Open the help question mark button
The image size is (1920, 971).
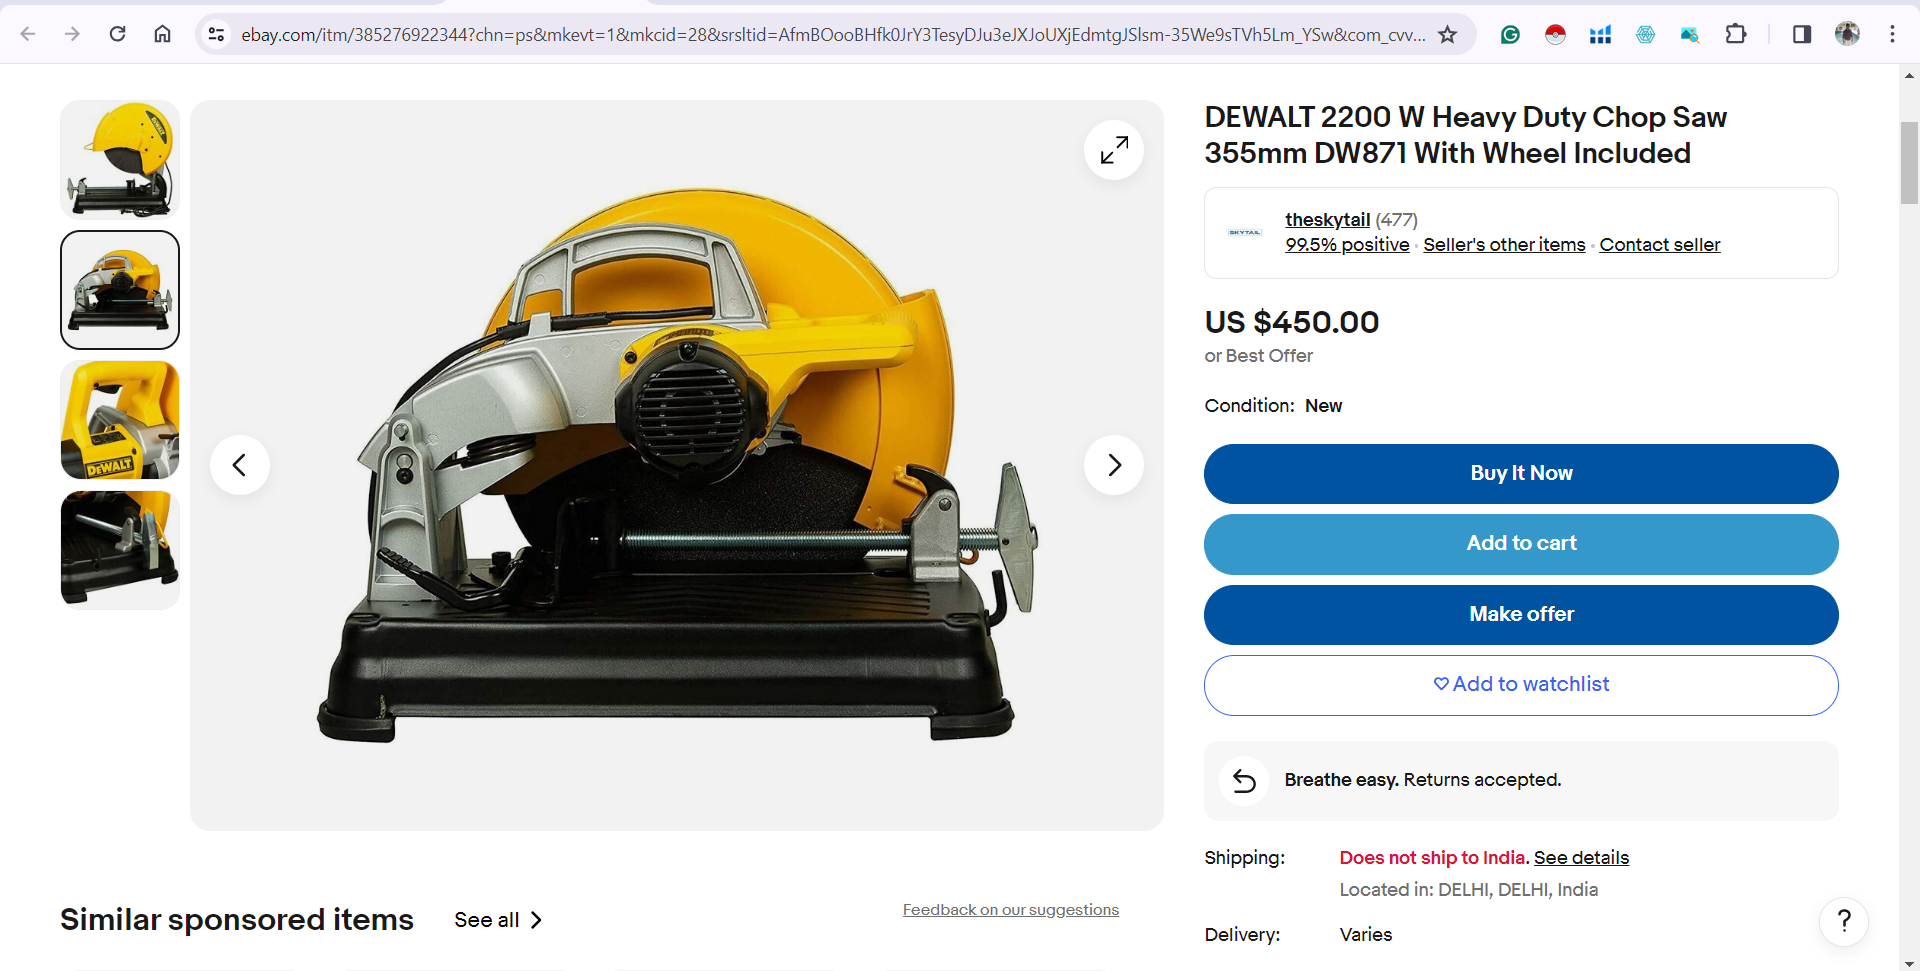pos(1844,921)
